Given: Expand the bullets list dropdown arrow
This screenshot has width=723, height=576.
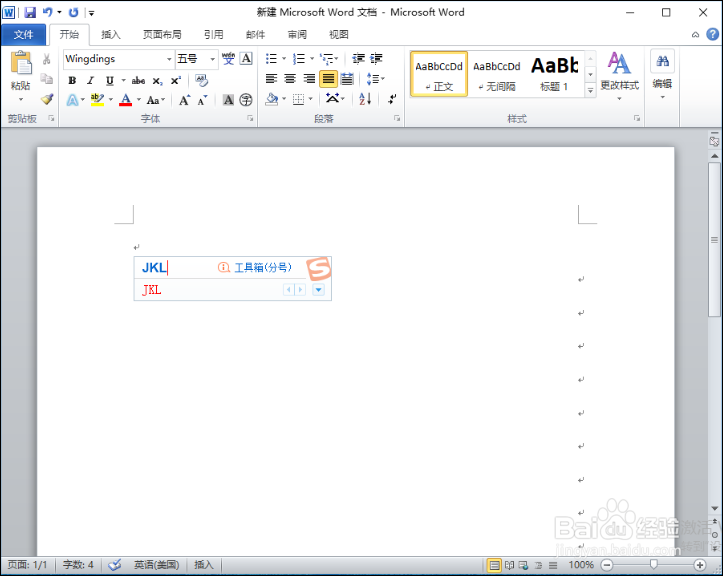Looking at the screenshot, I should [284, 59].
